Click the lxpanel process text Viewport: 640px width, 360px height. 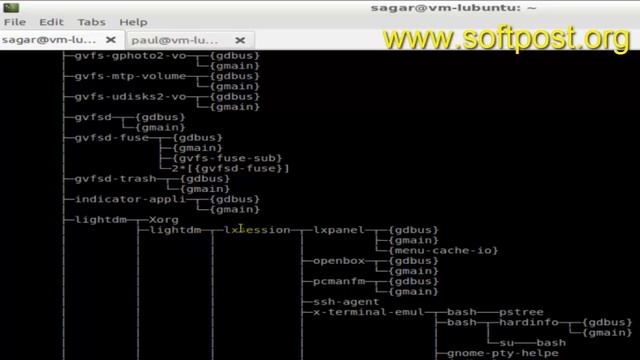pyautogui.click(x=339, y=230)
